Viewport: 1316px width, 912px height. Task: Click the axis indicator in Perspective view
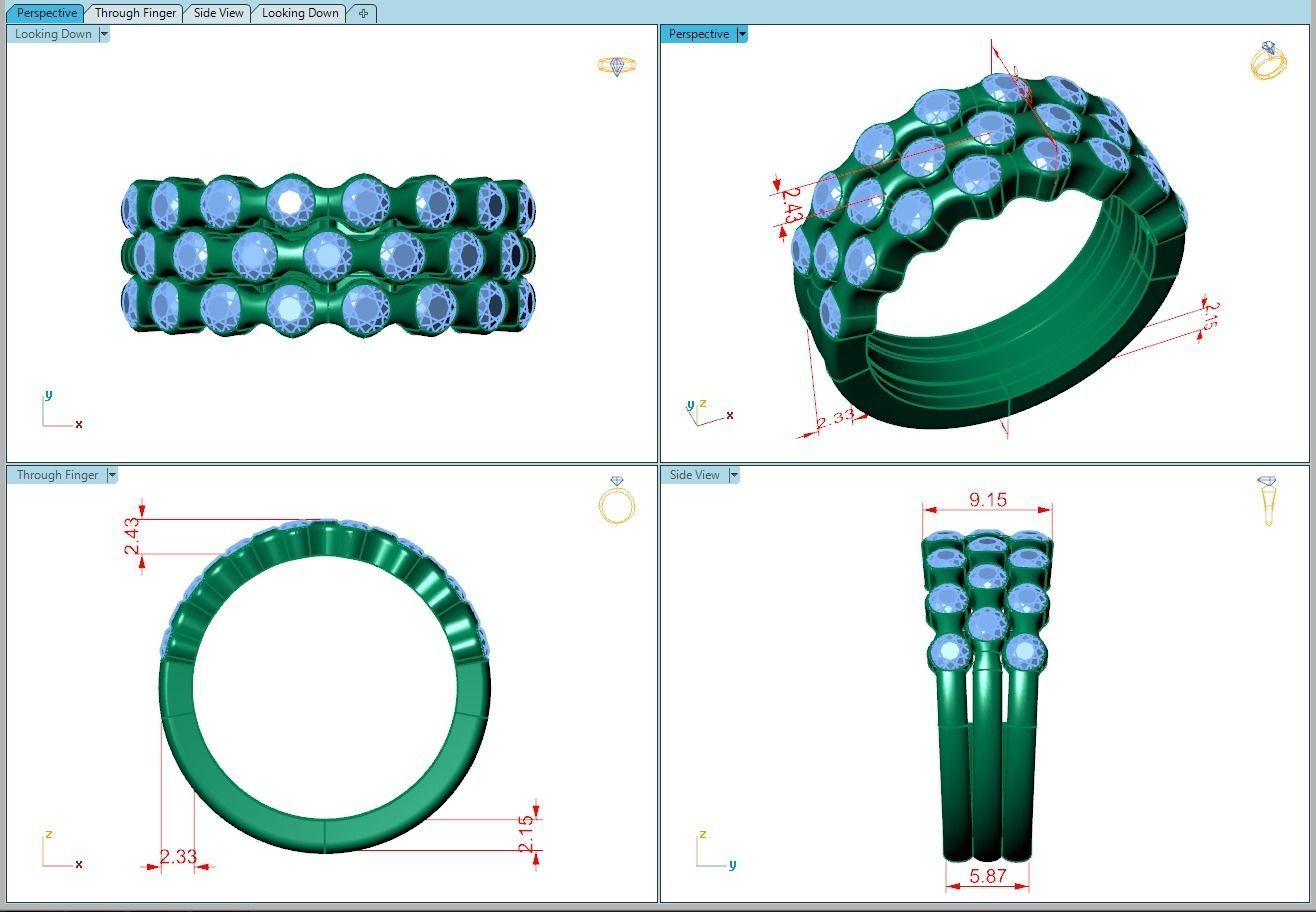709,412
